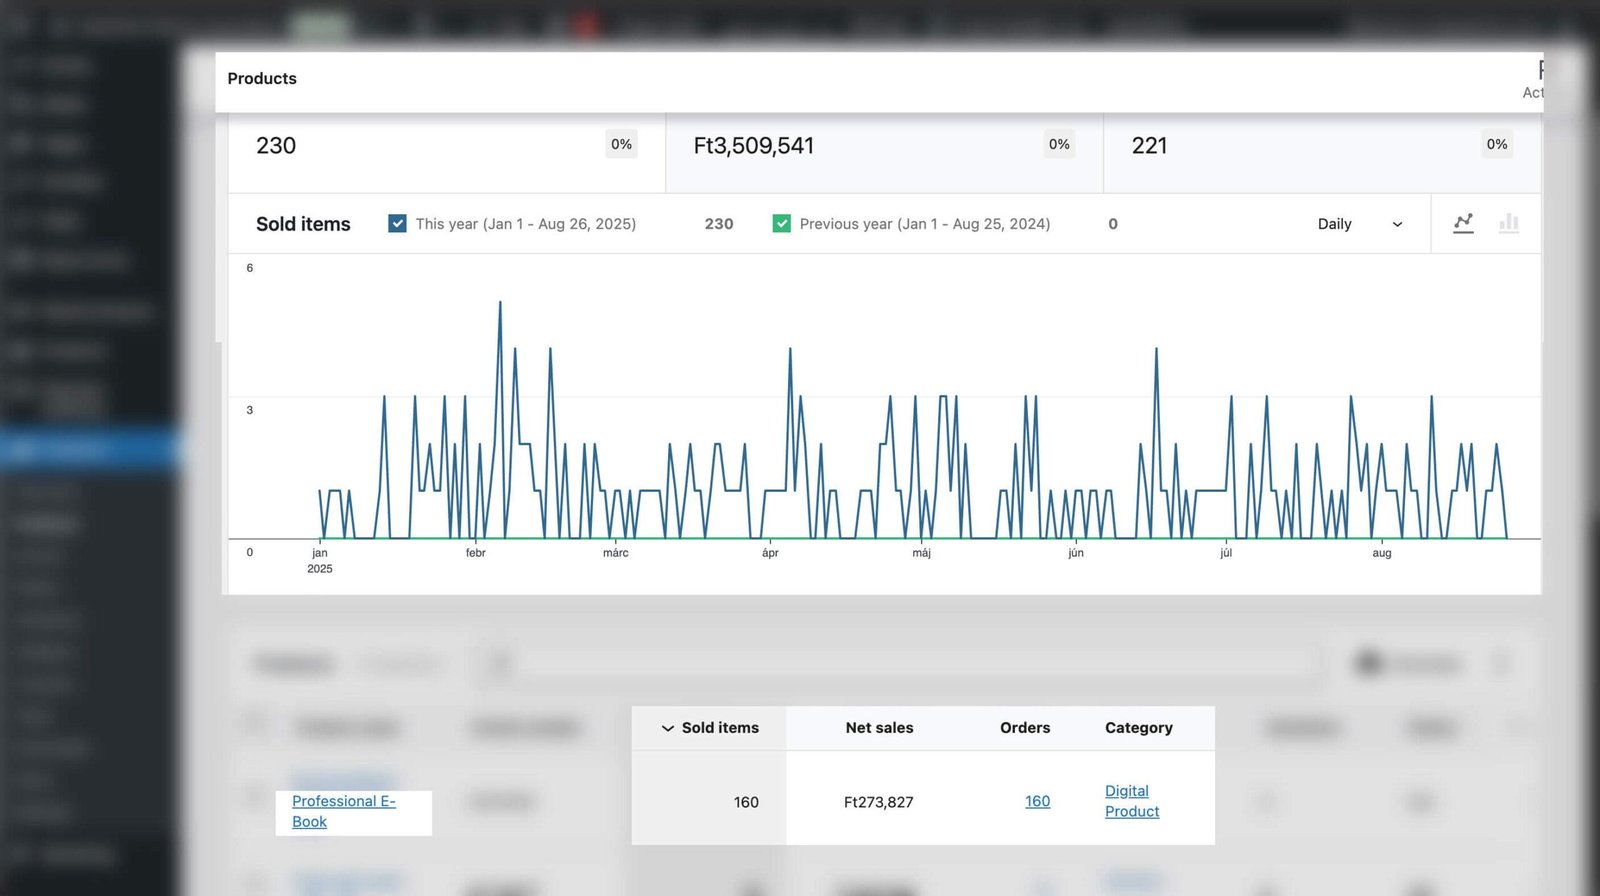The height and width of the screenshot is (896, 1600).
Task: Switch to line chart view
Action: point(1463,223)
